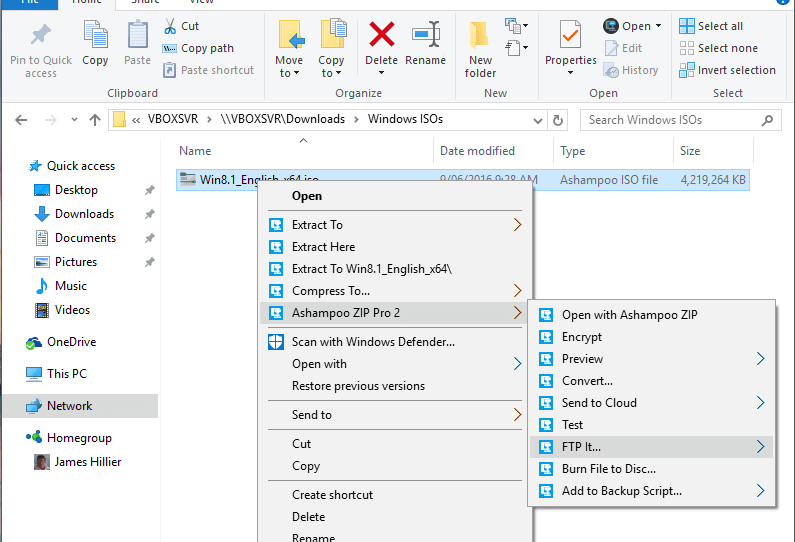Open Homegroup in navigation pane

coord(79,438)
